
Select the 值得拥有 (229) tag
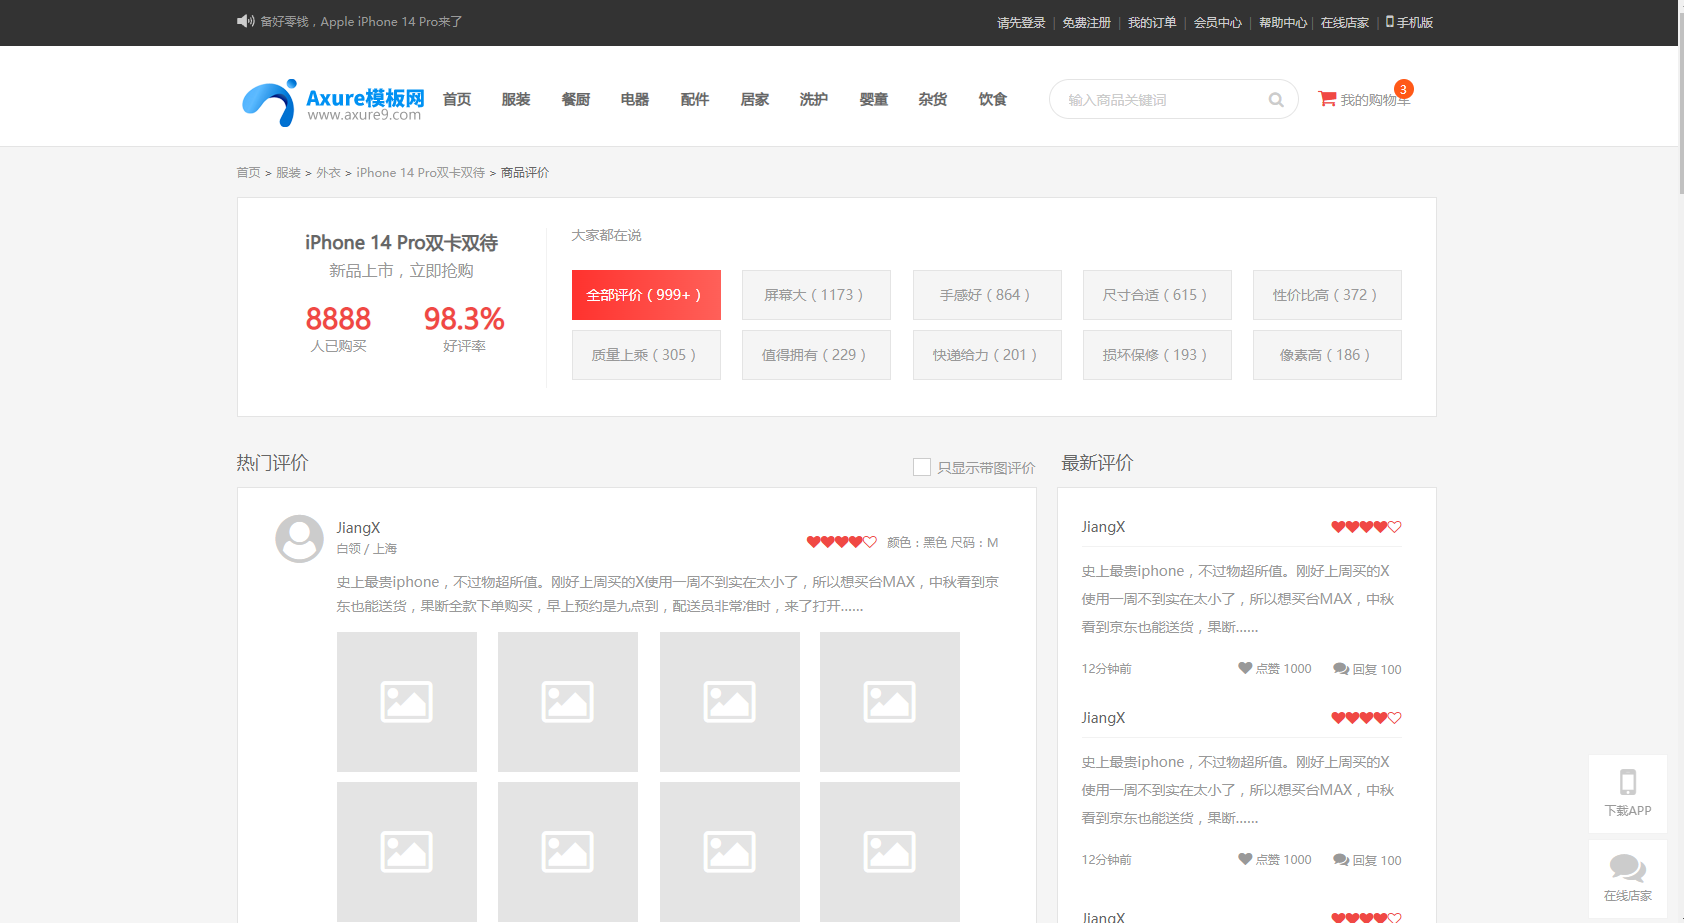click(x=816, y=355)
